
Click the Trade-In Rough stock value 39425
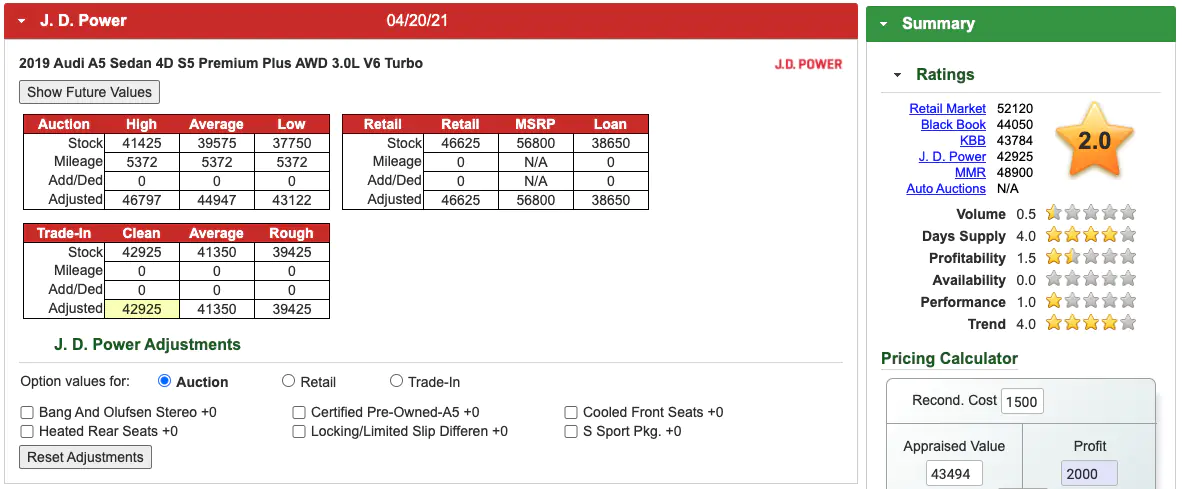[292, 252]
